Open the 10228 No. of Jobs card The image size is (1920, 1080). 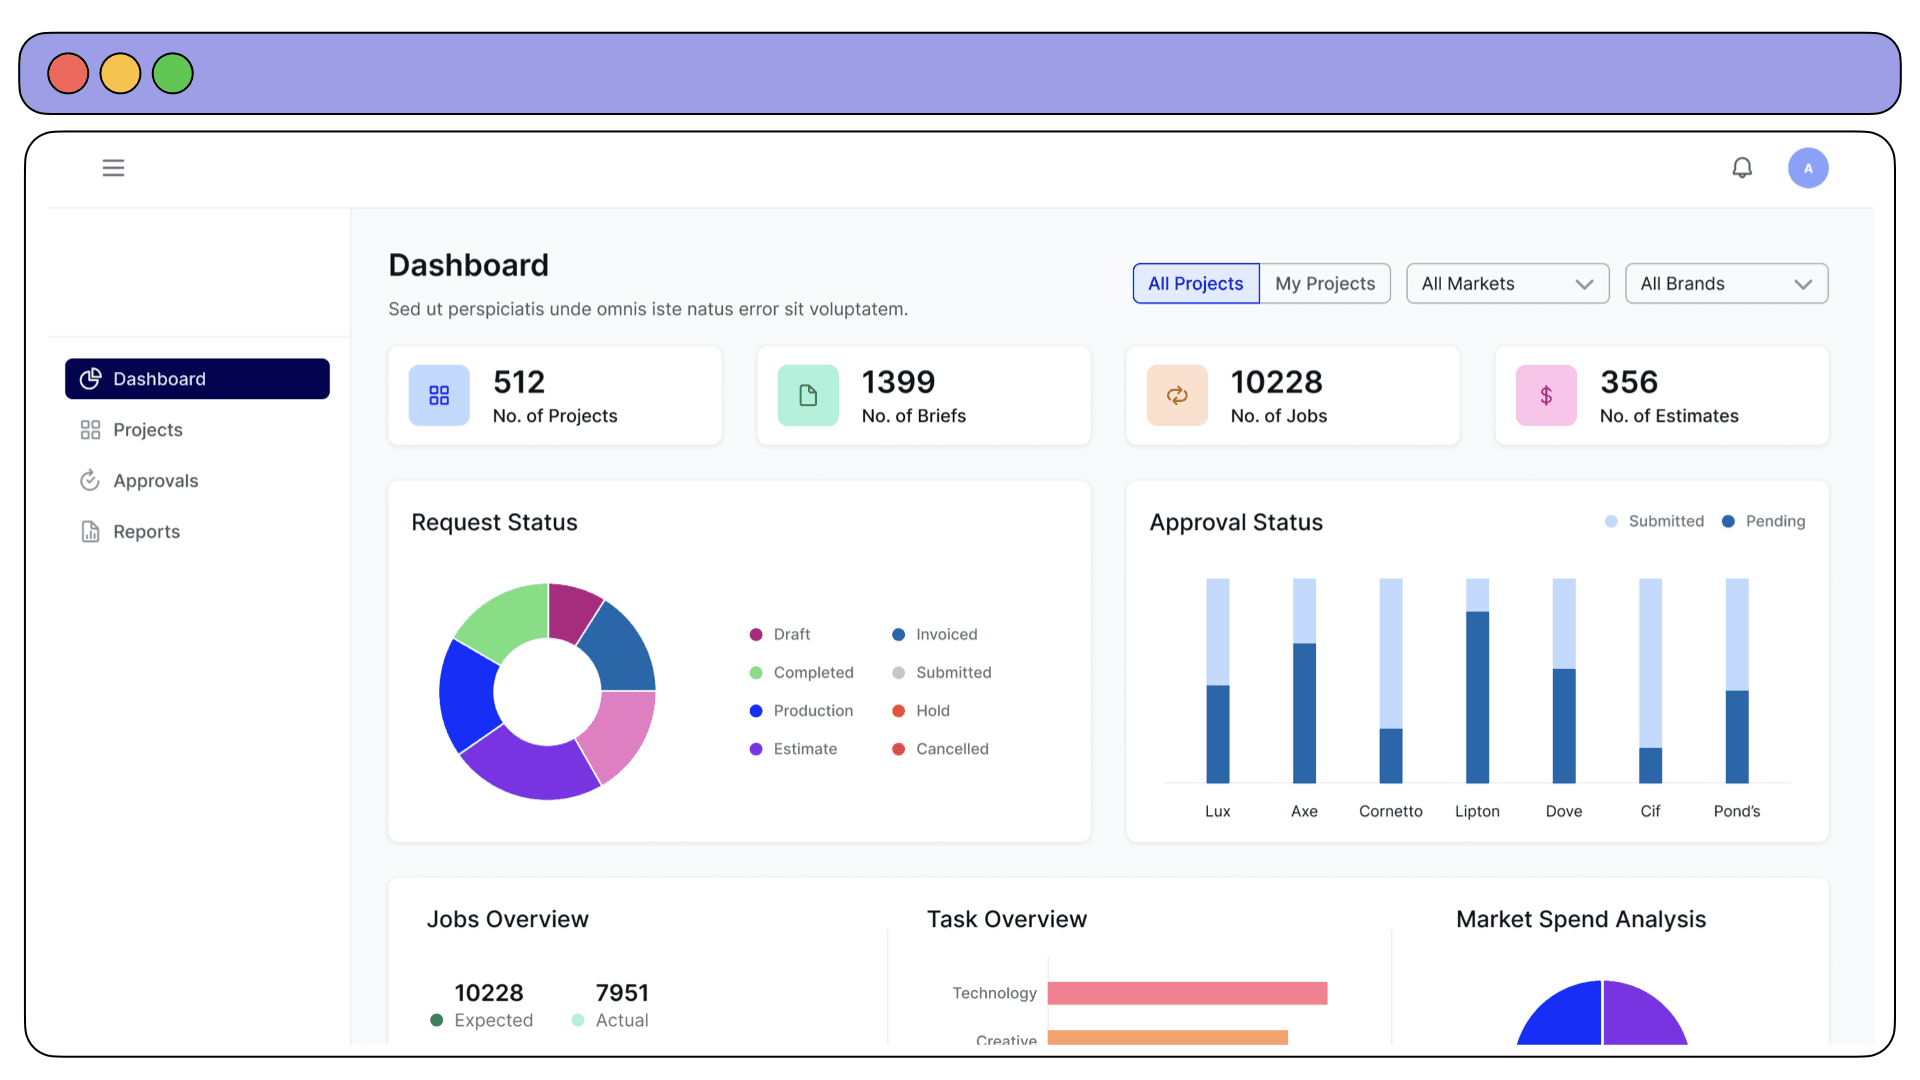1293,396
